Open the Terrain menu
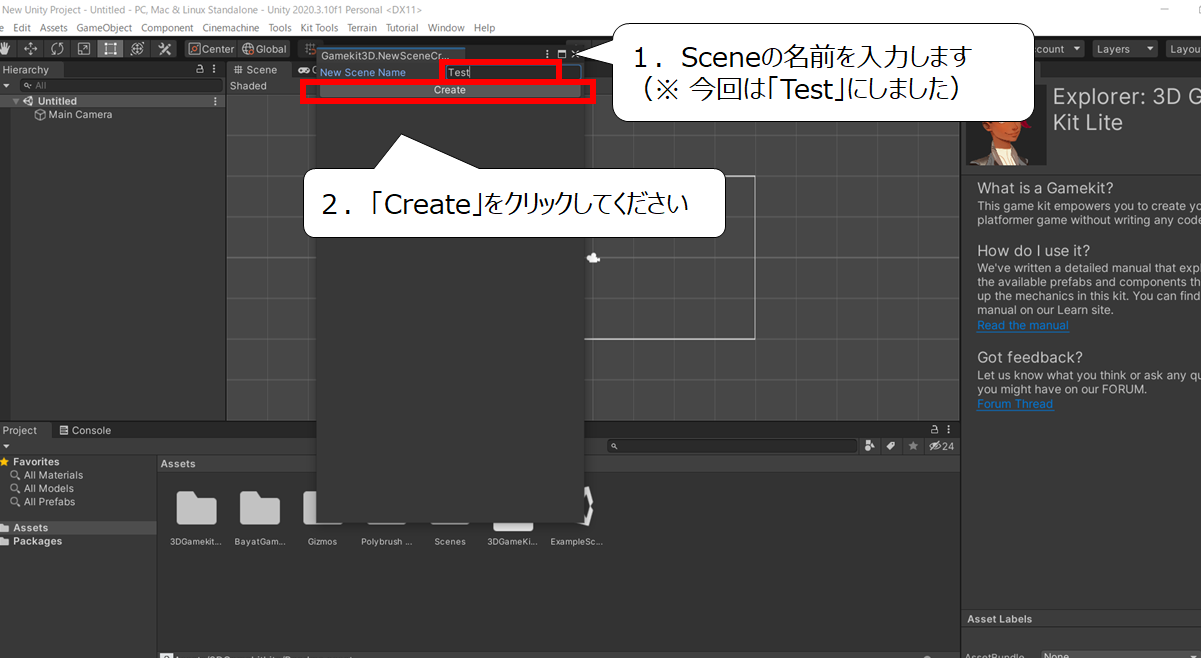Image resolution: width=1201 pixels, height=658 pixels. 362,28
